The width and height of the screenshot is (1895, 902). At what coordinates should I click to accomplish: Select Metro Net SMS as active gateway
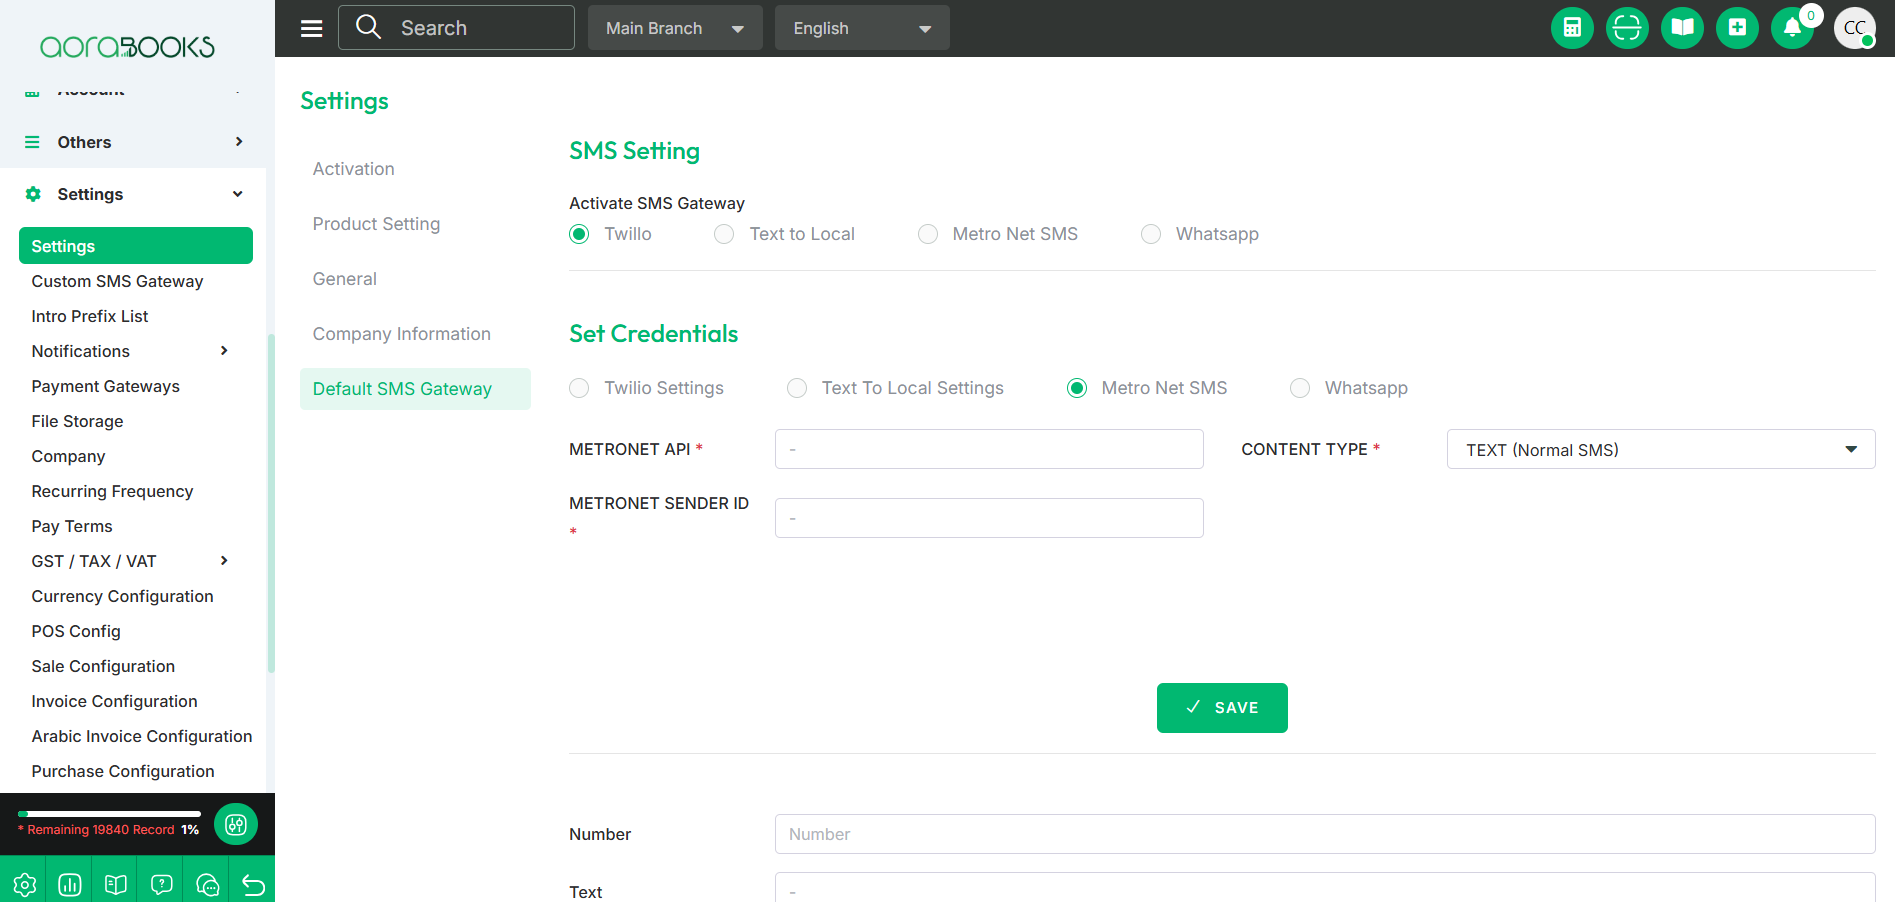point(928,234)
